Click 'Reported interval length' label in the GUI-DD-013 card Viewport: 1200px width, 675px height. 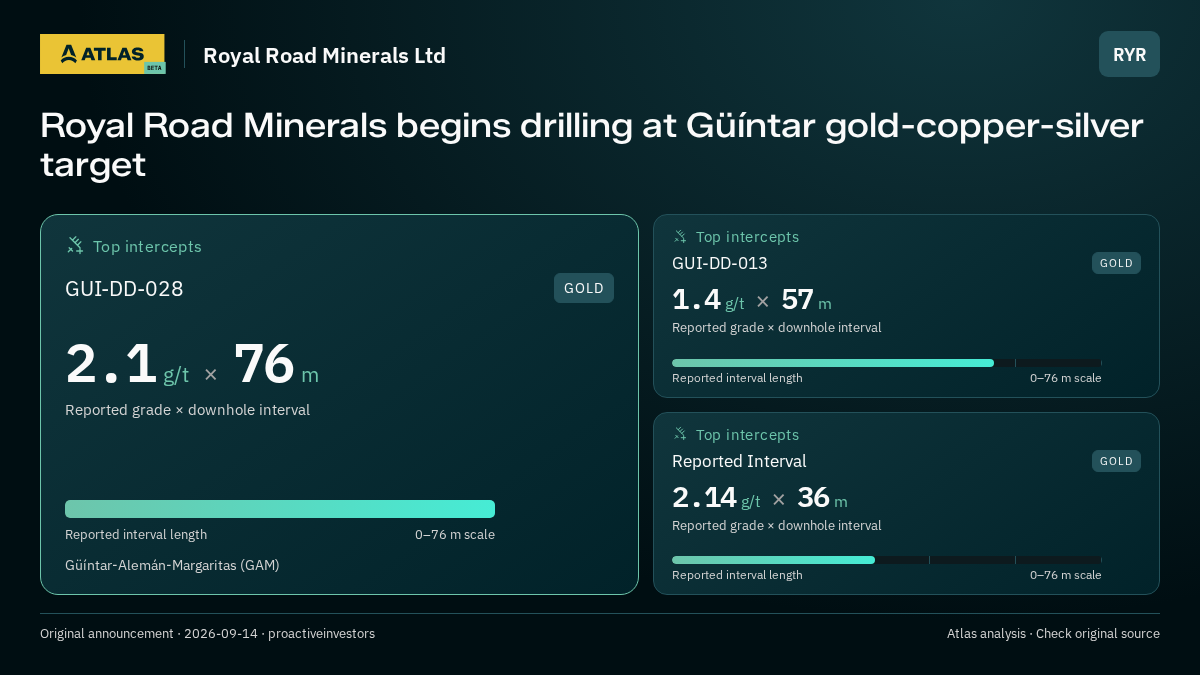click(x=737, y=378)
